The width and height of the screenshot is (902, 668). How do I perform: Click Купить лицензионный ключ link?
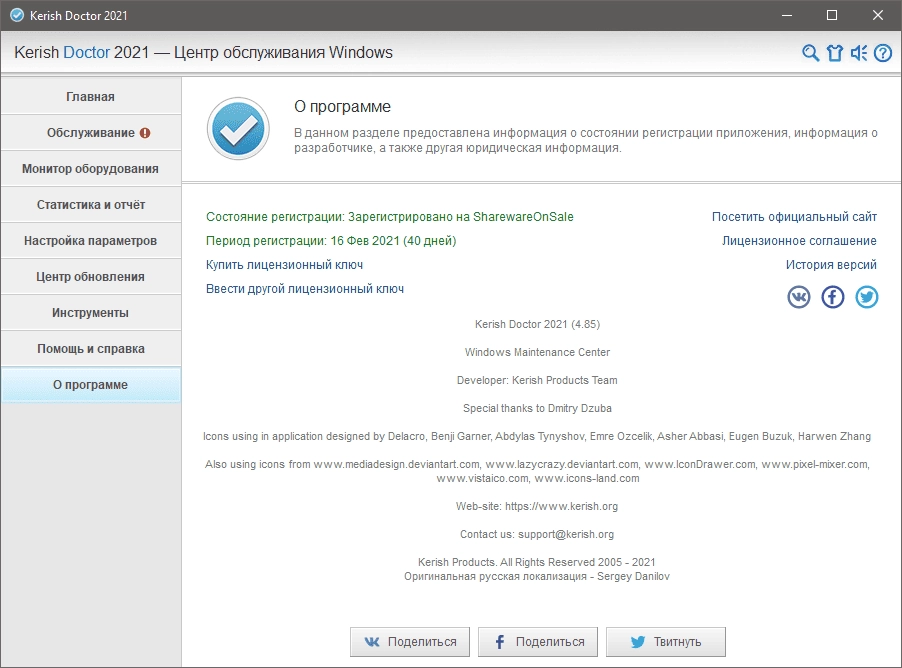pyautogui.click(x=284, y=265)
